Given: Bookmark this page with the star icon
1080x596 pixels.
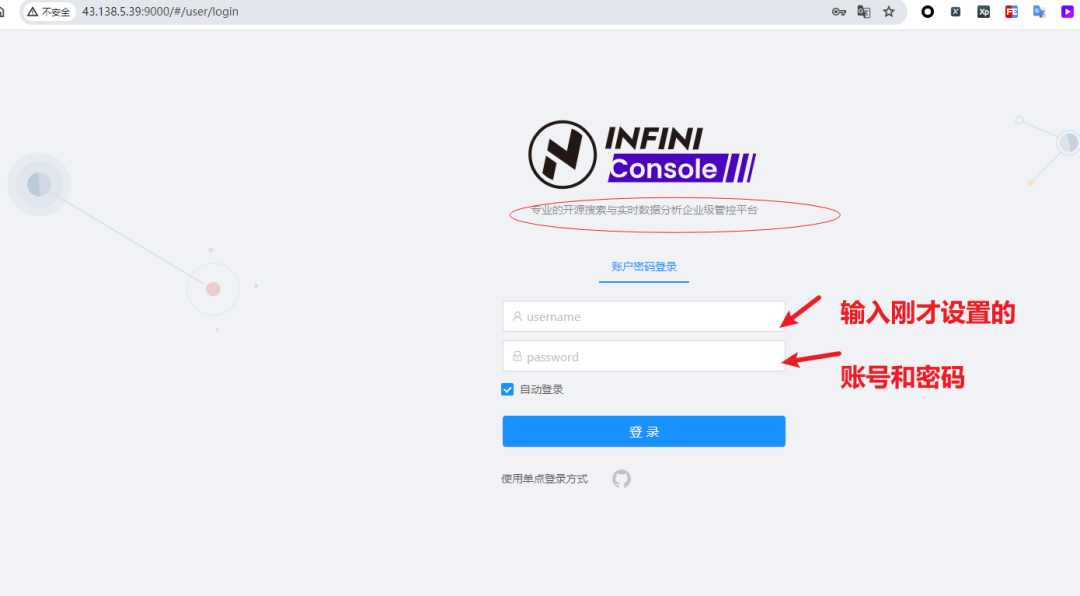Looking at the screenshot, I should [x=889, y=12].
